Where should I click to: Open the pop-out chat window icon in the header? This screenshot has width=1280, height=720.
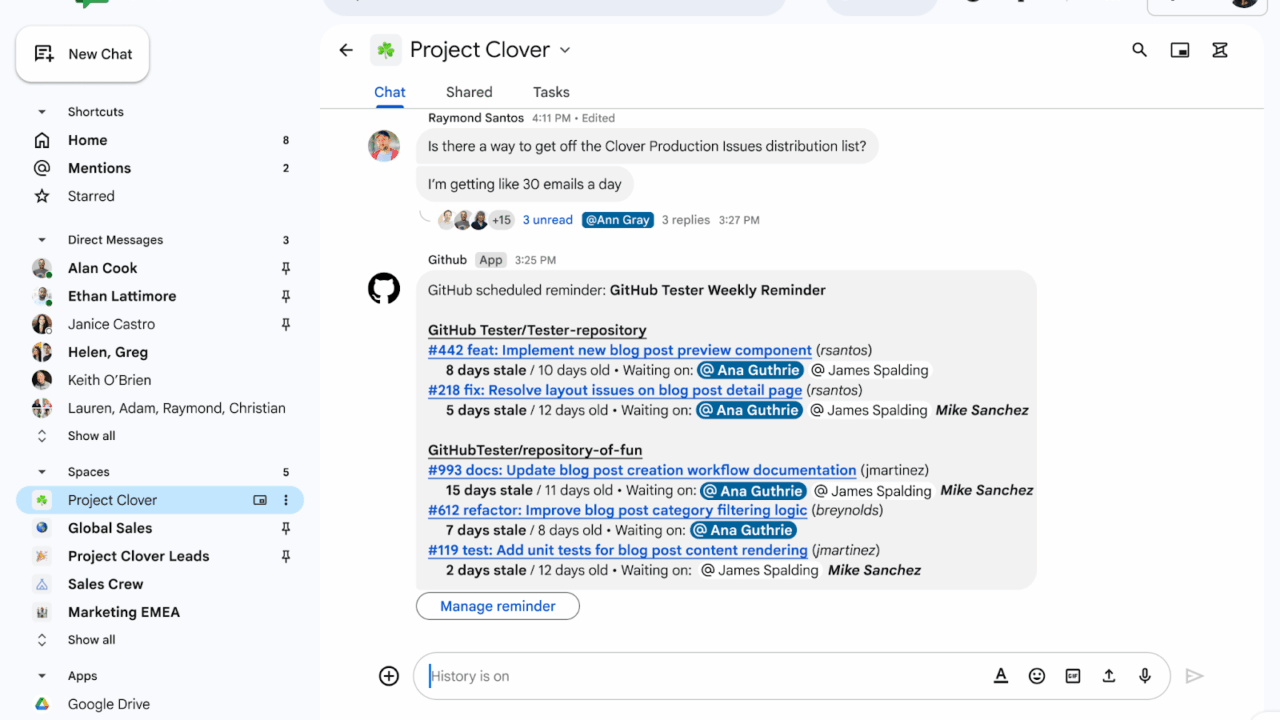[1180, 50]
